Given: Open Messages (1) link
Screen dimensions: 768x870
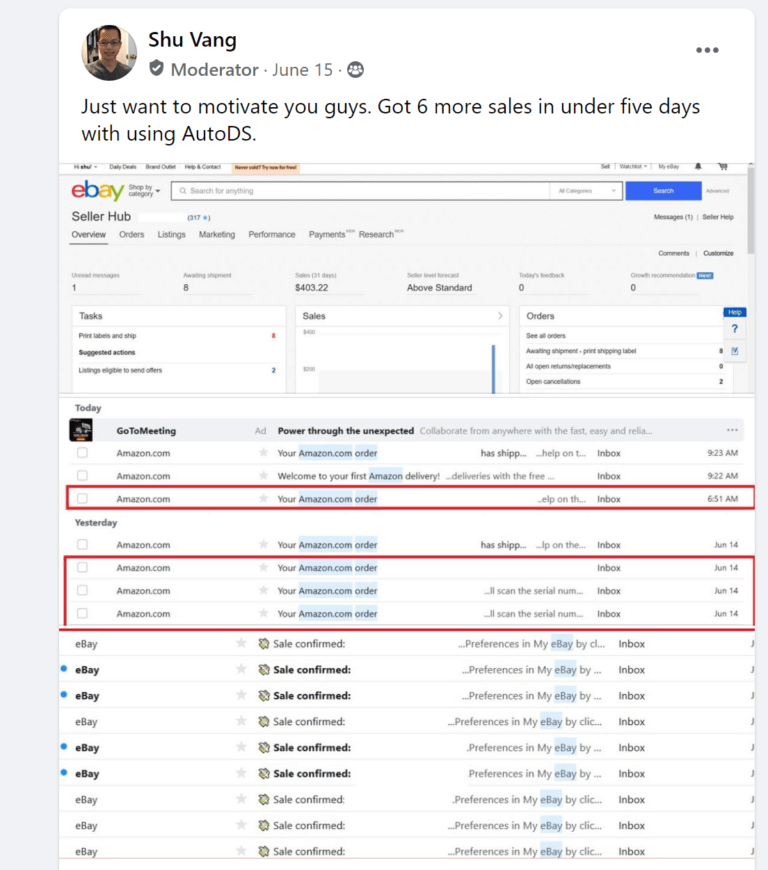Looking at the screenshot, I should point(673,217).
